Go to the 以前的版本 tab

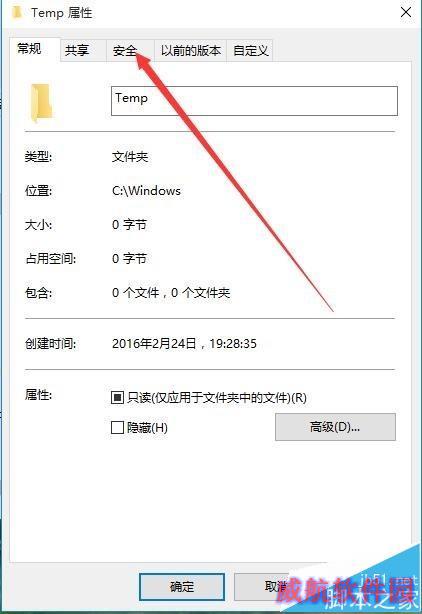191,50
